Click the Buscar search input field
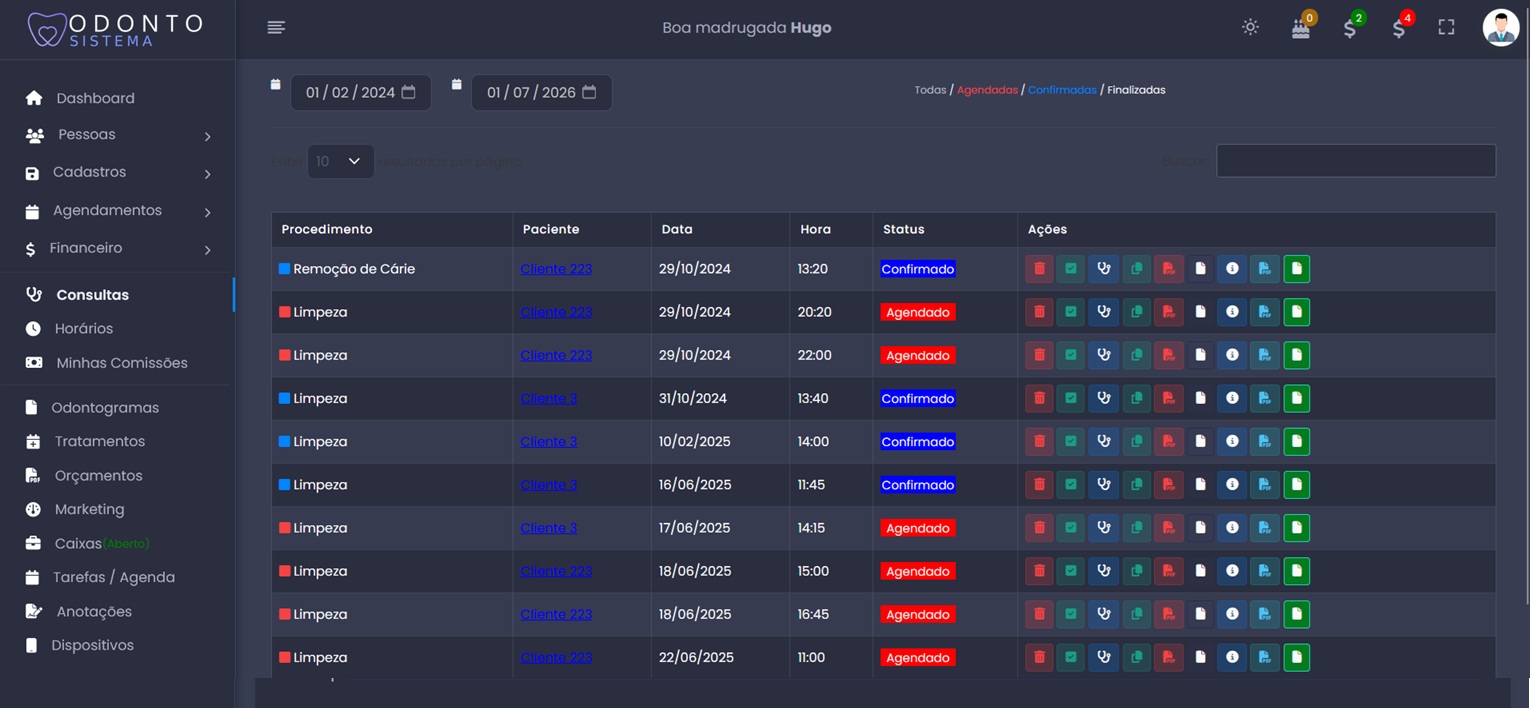 [1356, 161]
